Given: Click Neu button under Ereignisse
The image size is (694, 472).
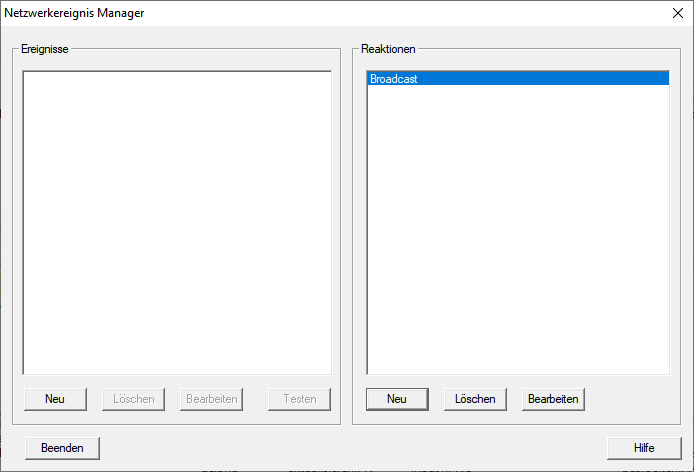Looking at the screenshot, I should [x=55, y=399].
